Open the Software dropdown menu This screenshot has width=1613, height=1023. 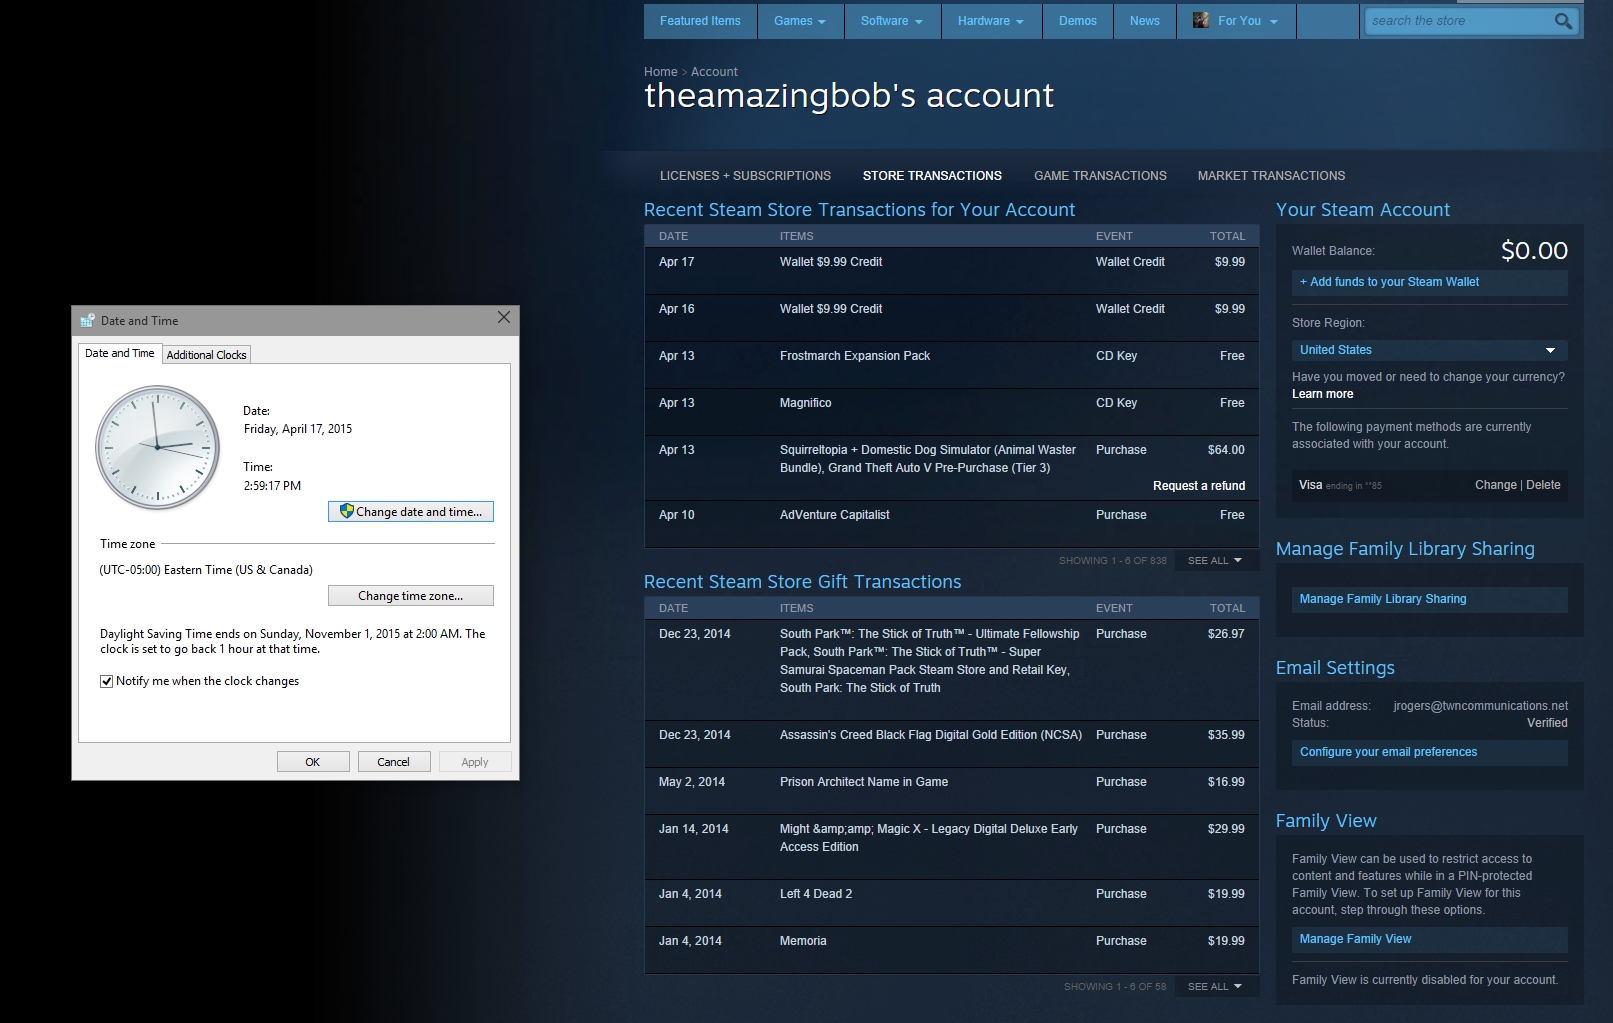click(x=892, y=21)
